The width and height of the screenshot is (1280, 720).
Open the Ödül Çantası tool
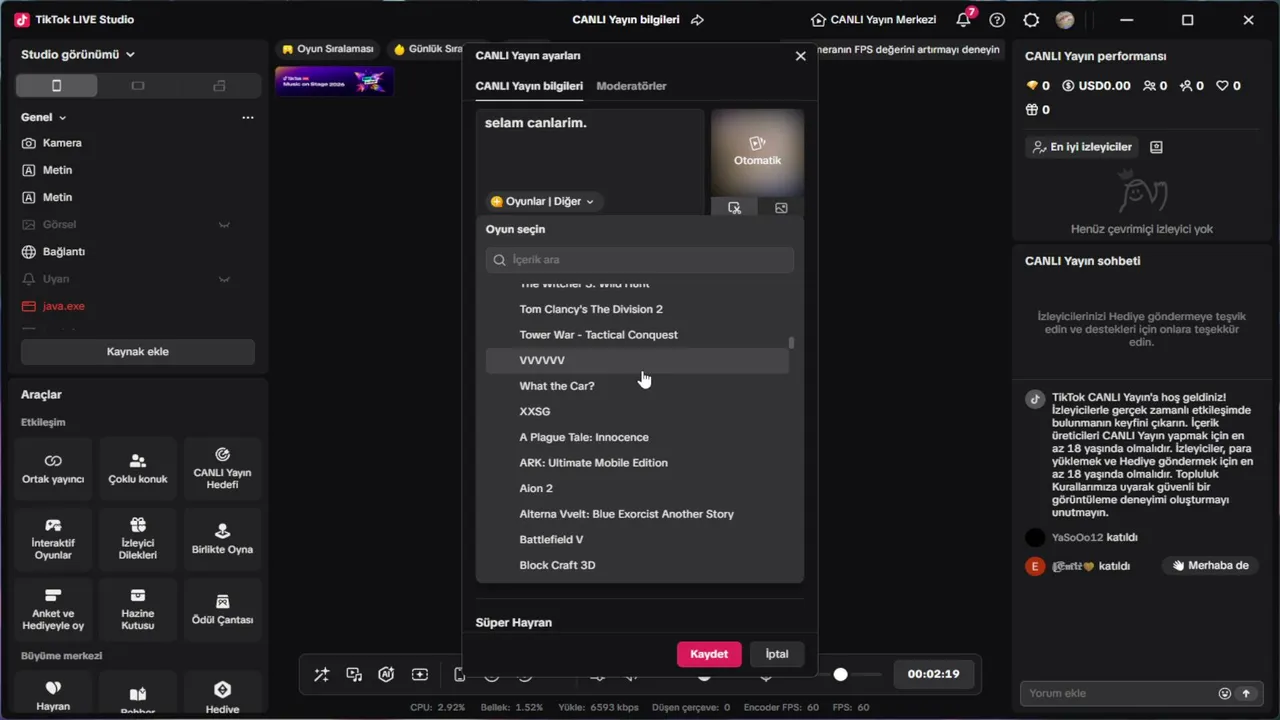coord(222,609)
